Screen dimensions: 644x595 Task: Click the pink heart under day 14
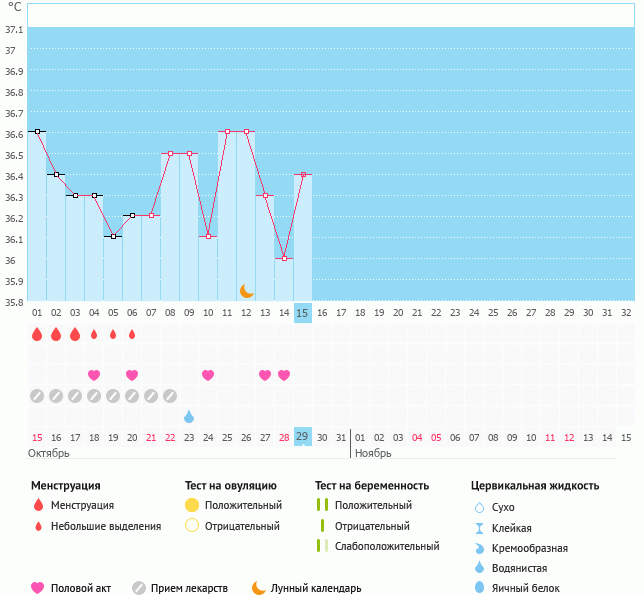coord(284,375)
